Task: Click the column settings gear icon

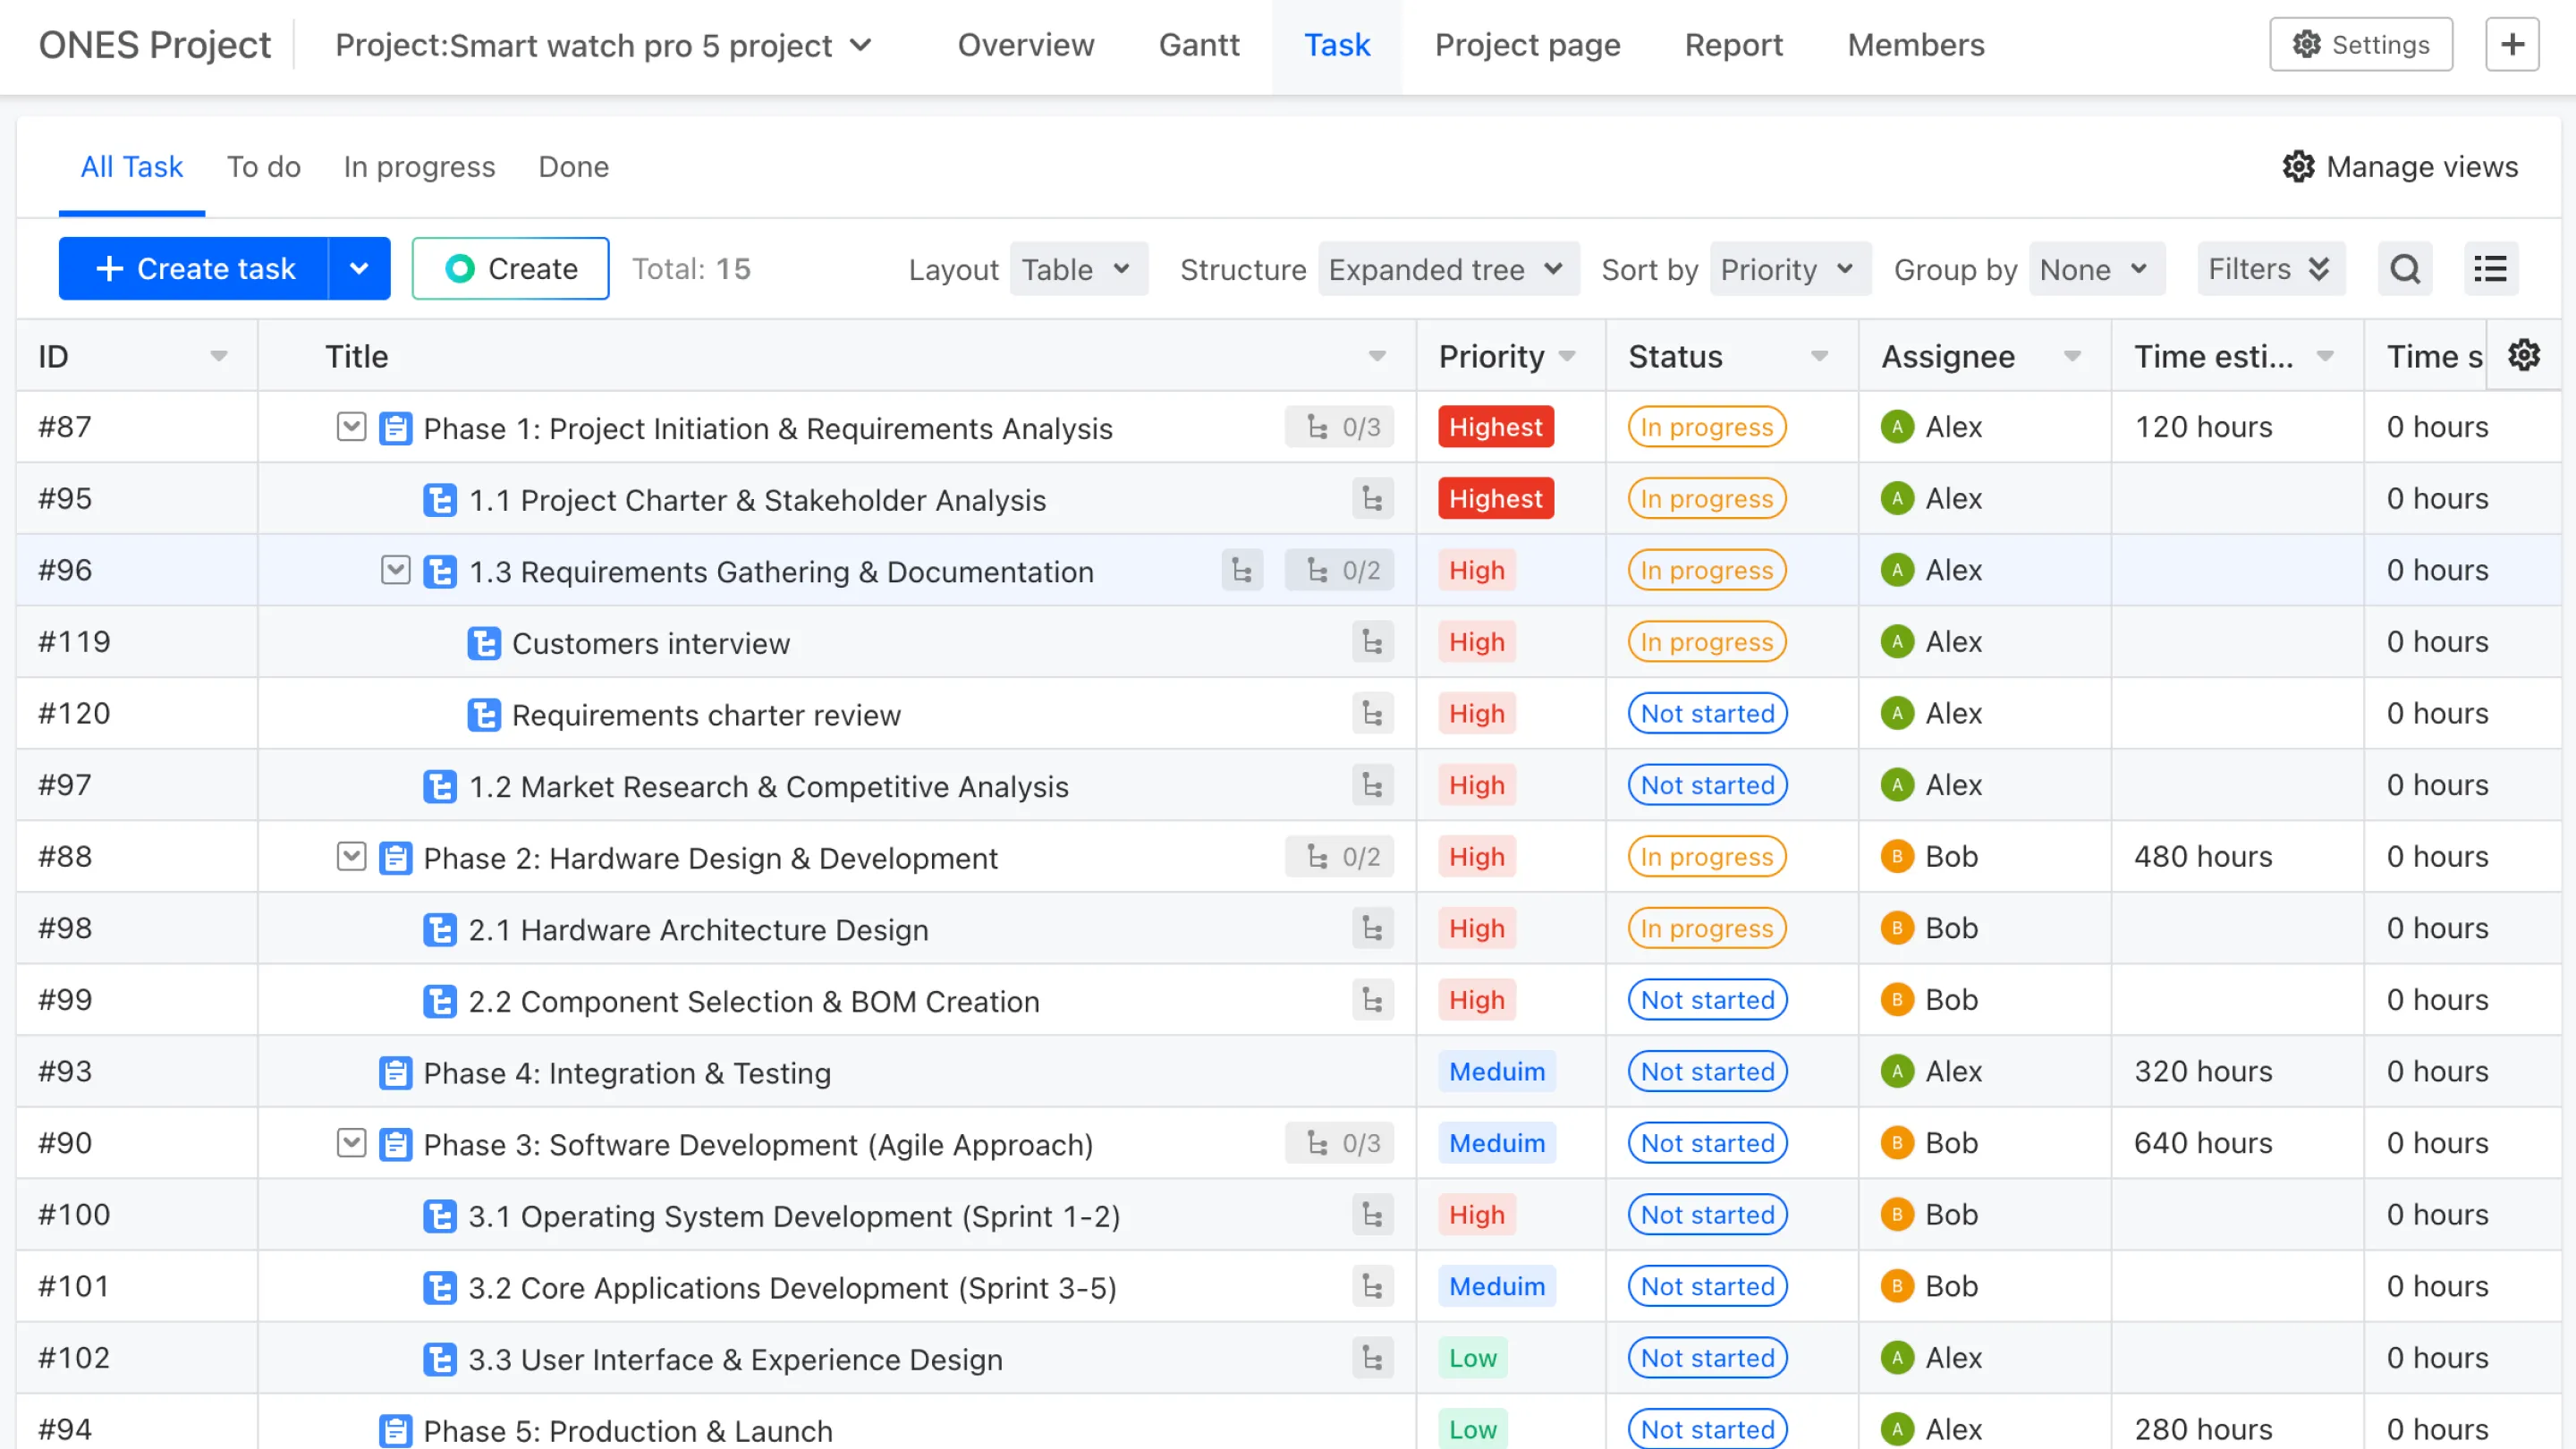Action: 2524,355
